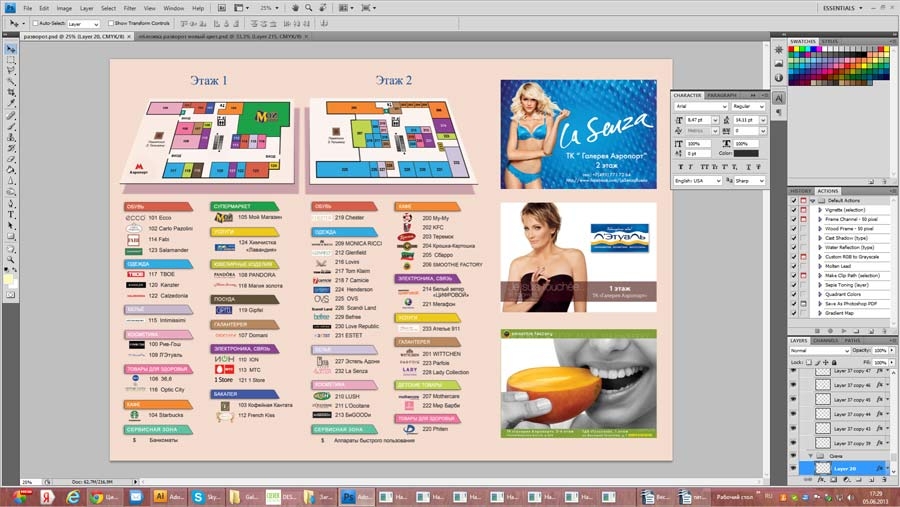
Task: Open the Essentials workspace switcher
Action: [842, 8]
